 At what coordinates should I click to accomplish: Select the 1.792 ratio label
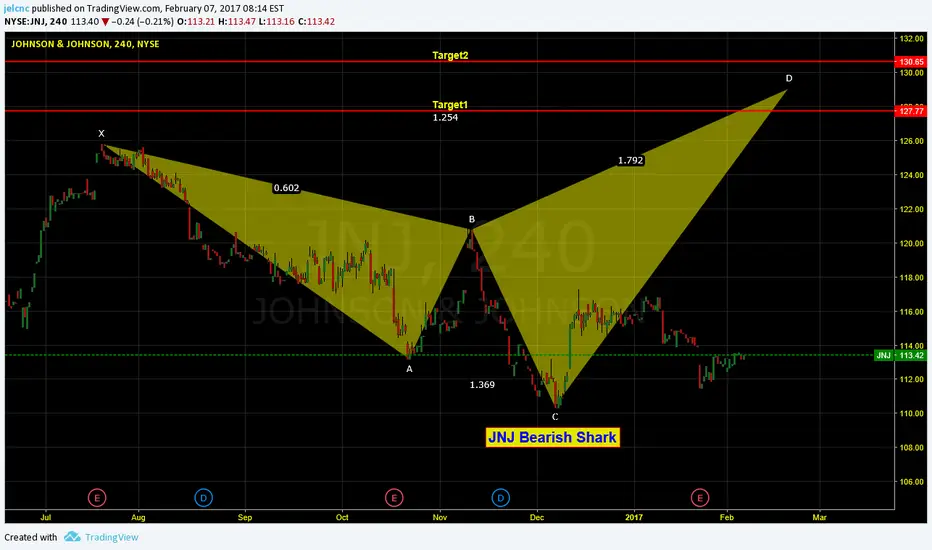tap(630, 160)
